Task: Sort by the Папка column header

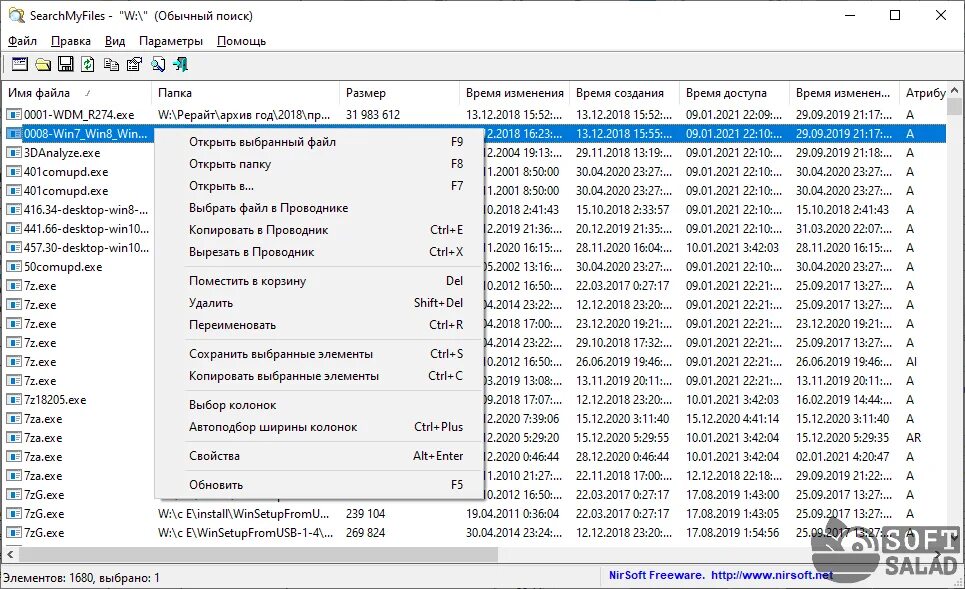Action: [x=245, y=93]
